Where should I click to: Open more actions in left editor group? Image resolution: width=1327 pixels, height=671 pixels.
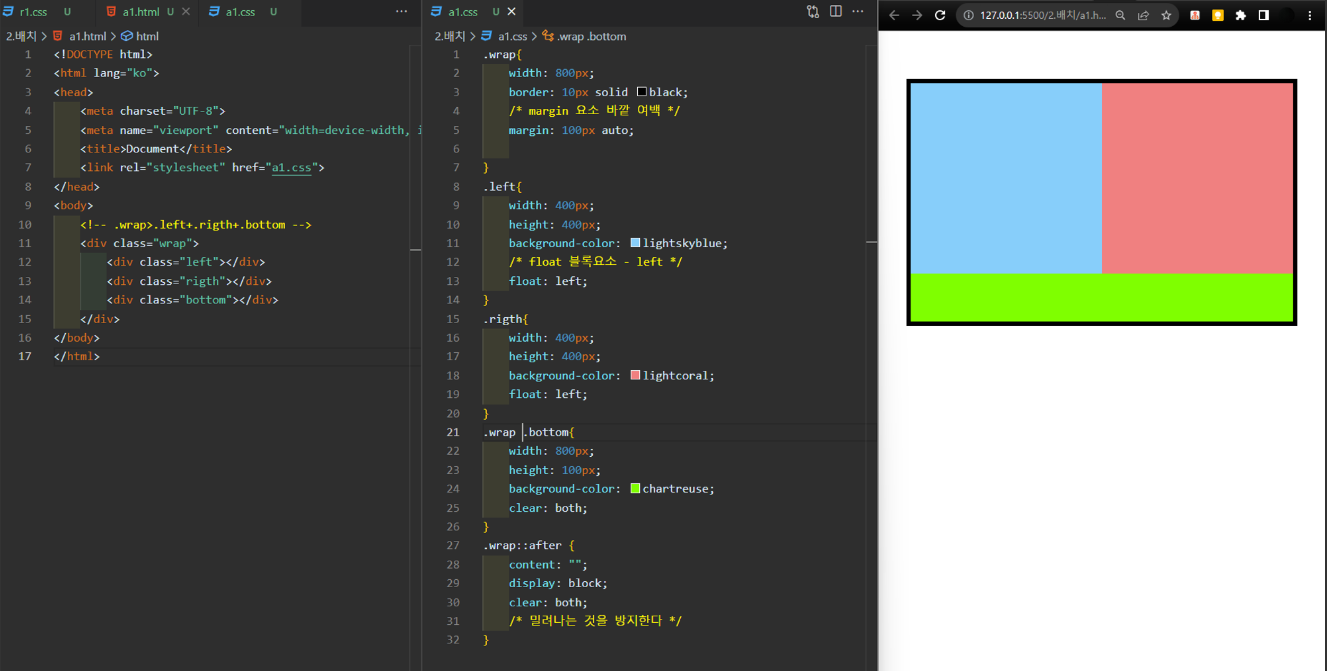(402, 12)
